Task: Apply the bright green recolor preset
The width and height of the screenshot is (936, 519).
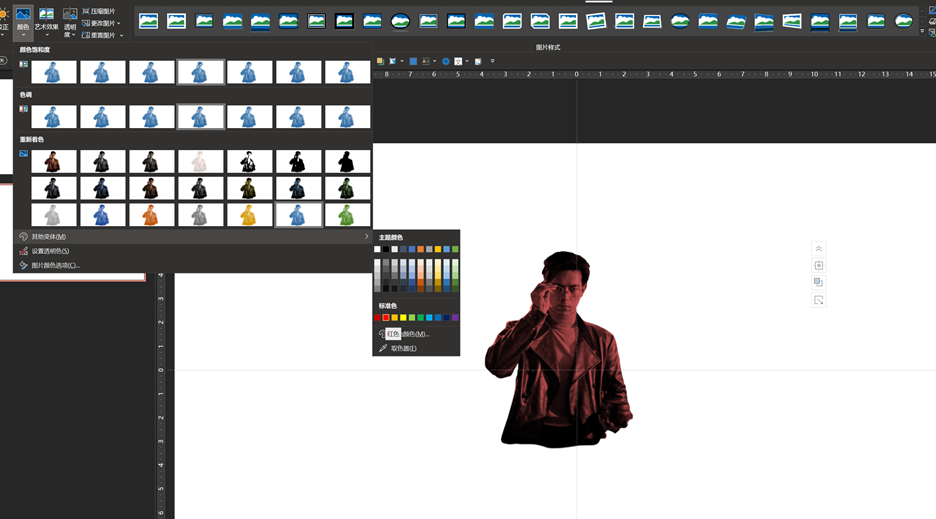Action: (x=347, y=215)
